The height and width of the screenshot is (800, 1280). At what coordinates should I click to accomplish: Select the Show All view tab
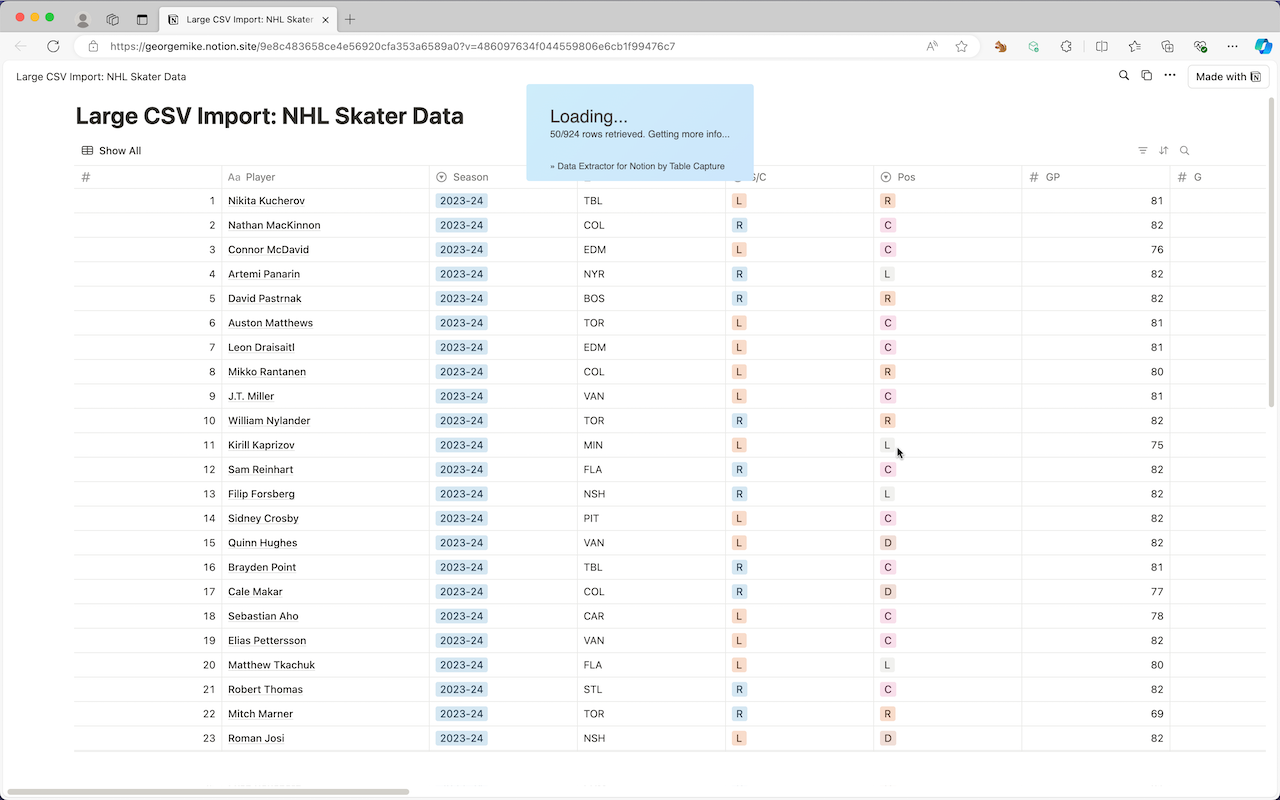(112, 151)
